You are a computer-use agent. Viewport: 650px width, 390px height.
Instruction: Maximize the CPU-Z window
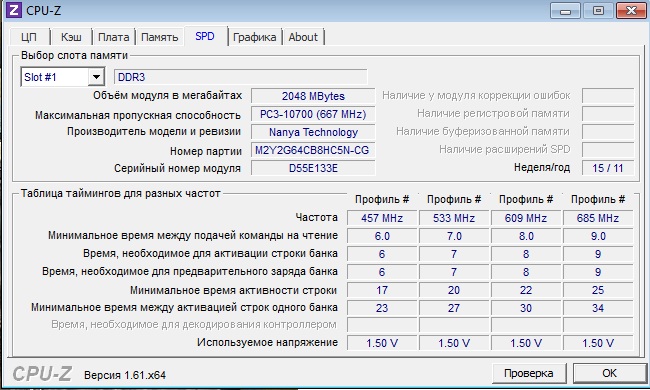click(598, 11)
